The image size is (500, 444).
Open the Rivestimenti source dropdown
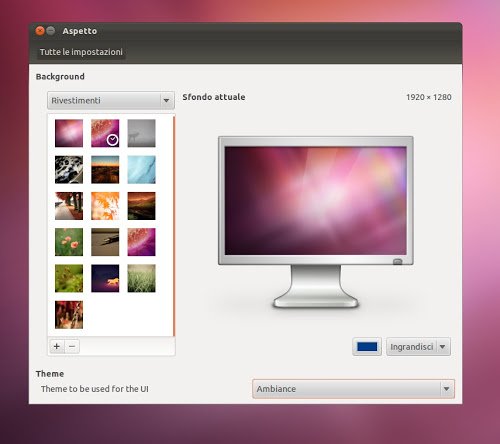(x=111, y=100)
